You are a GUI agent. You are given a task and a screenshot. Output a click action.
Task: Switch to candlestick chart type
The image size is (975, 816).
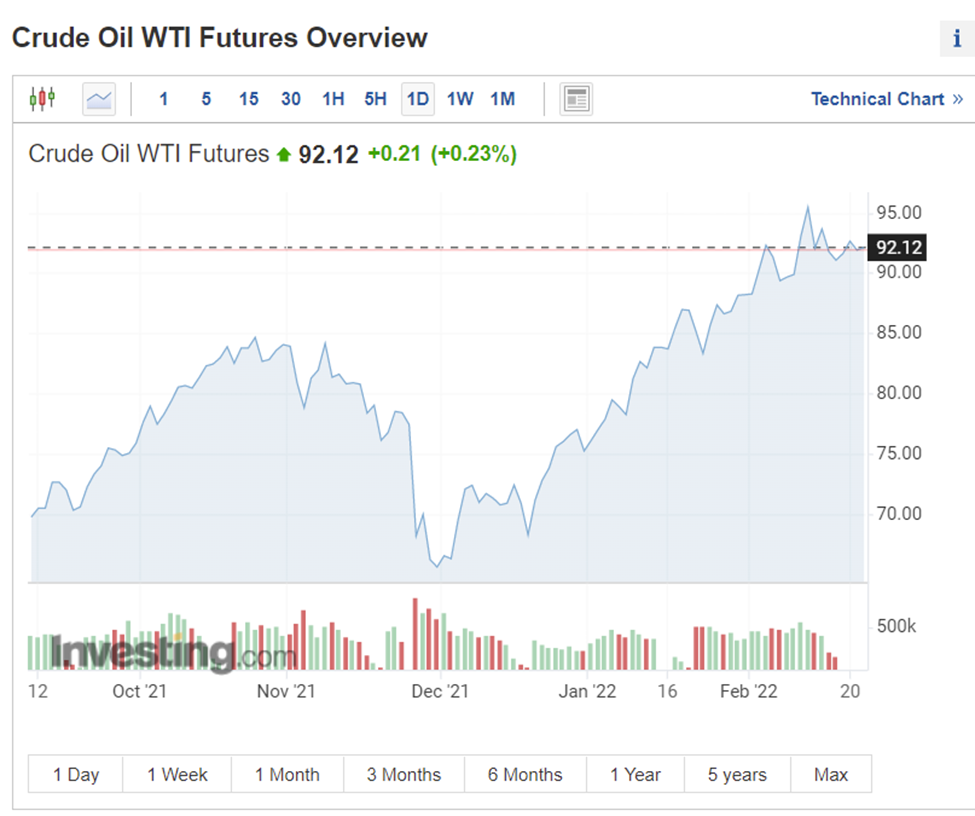click(42, 98)
